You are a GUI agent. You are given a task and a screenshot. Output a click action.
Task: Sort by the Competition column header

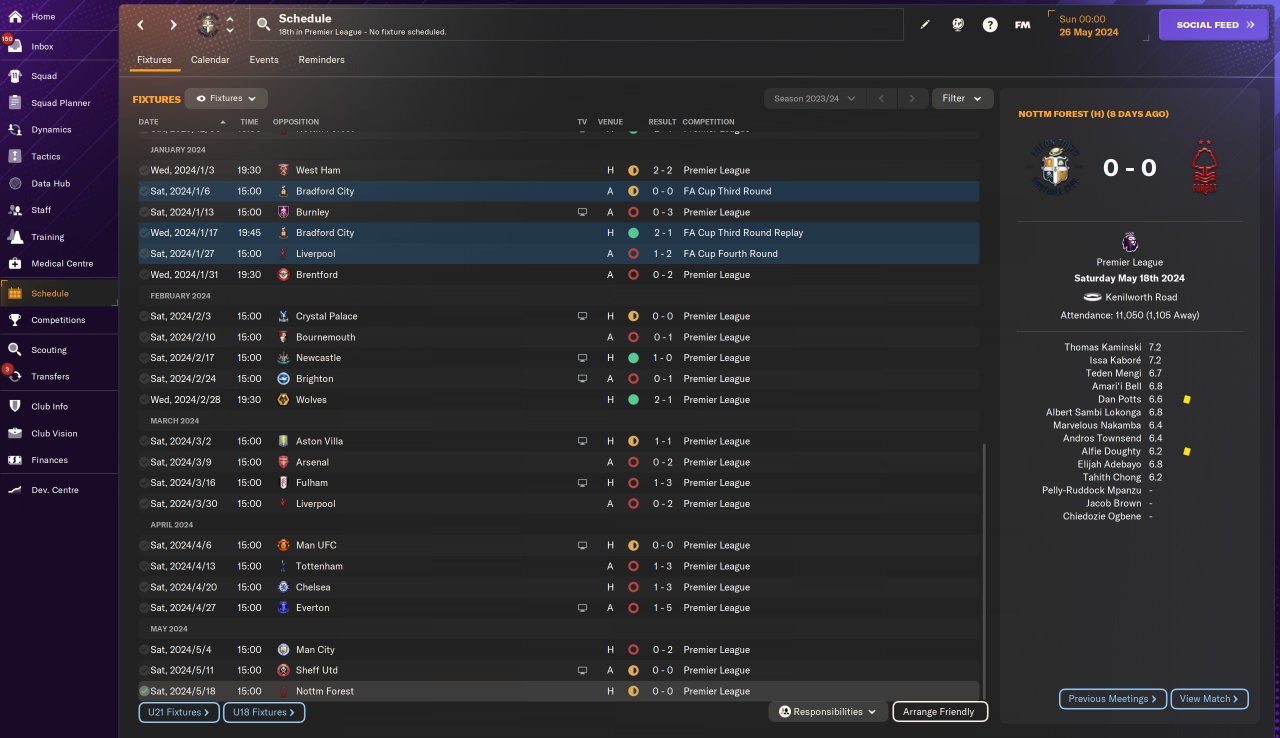pos(708,122)
